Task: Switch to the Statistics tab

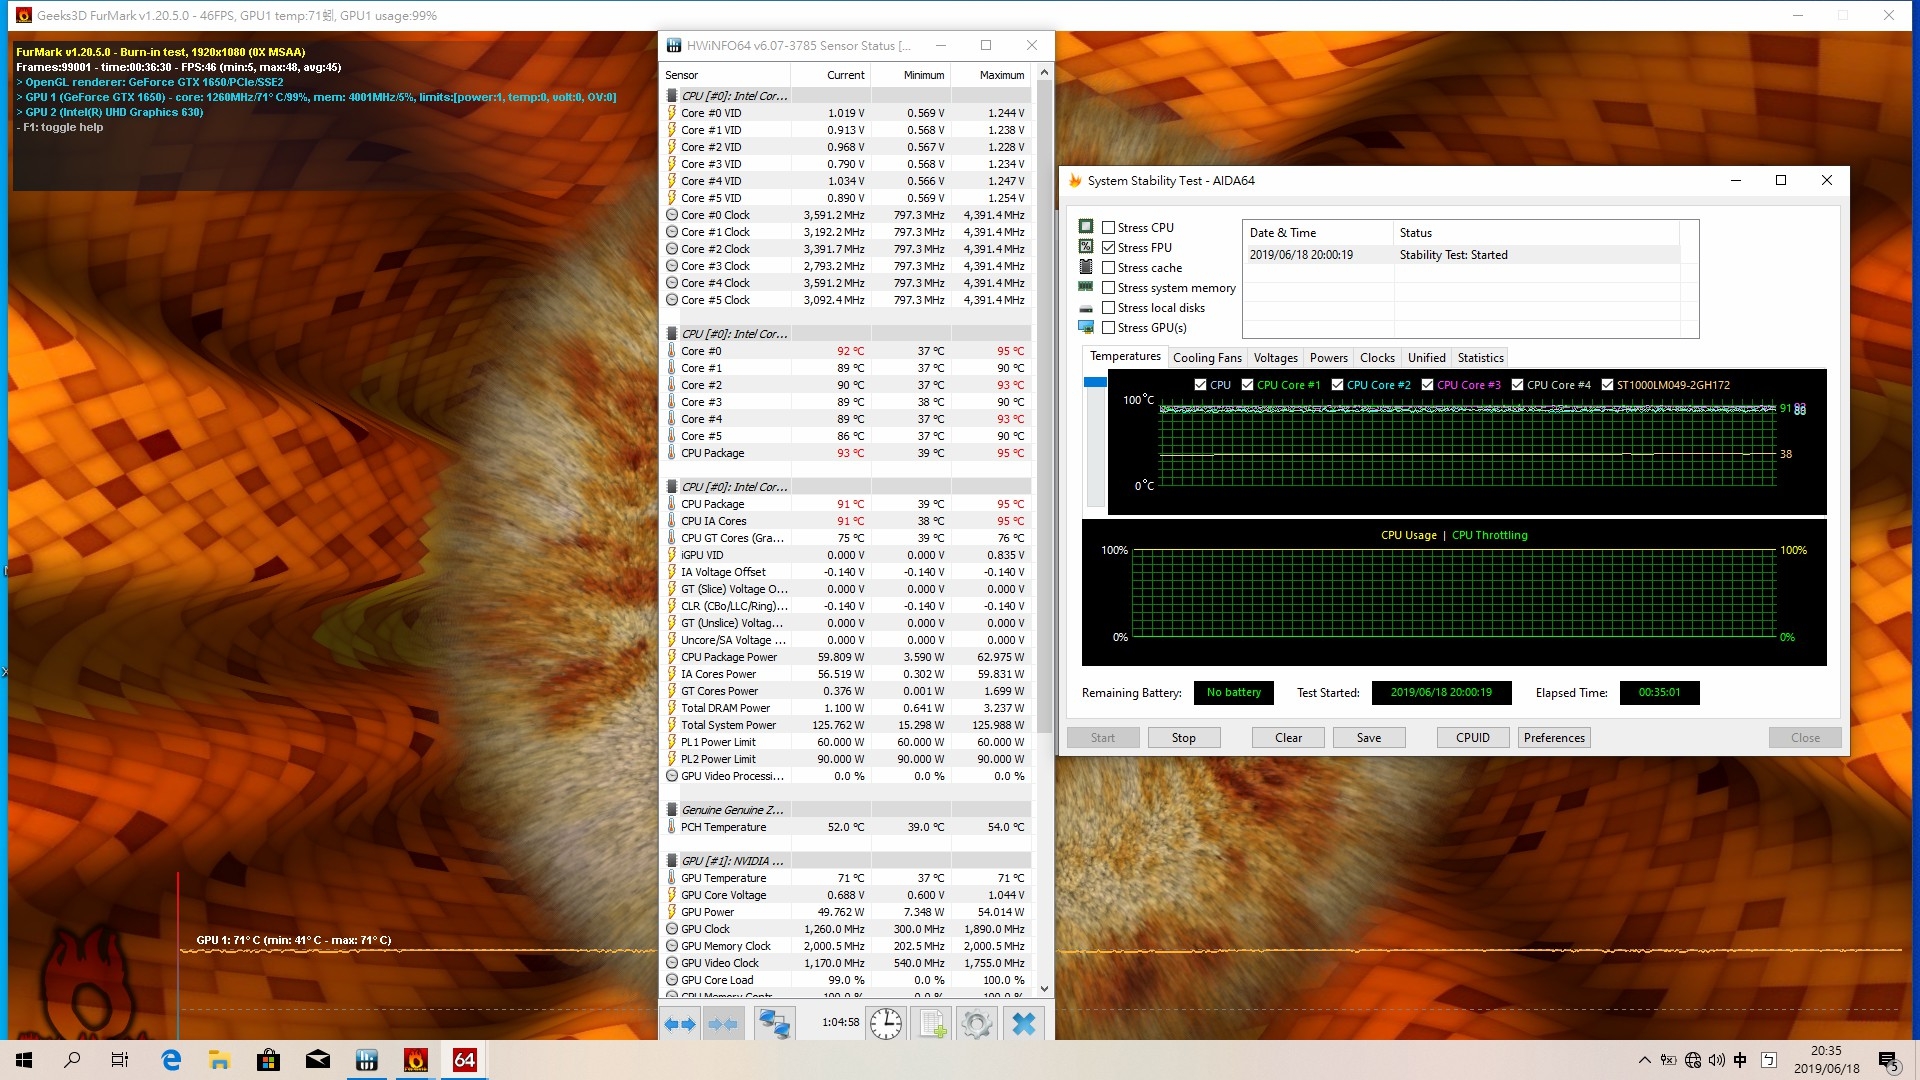Action: coord(1480,357)
